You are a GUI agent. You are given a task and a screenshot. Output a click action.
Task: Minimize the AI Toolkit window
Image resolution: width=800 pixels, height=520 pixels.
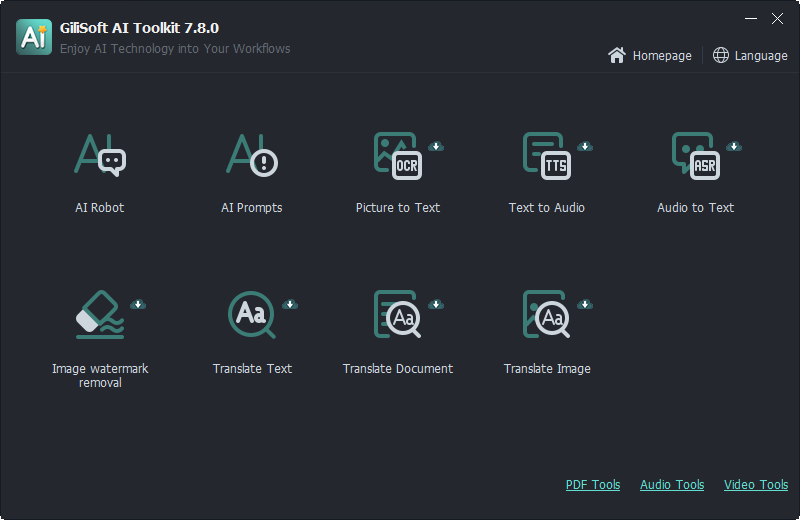[x=751, y=19]
